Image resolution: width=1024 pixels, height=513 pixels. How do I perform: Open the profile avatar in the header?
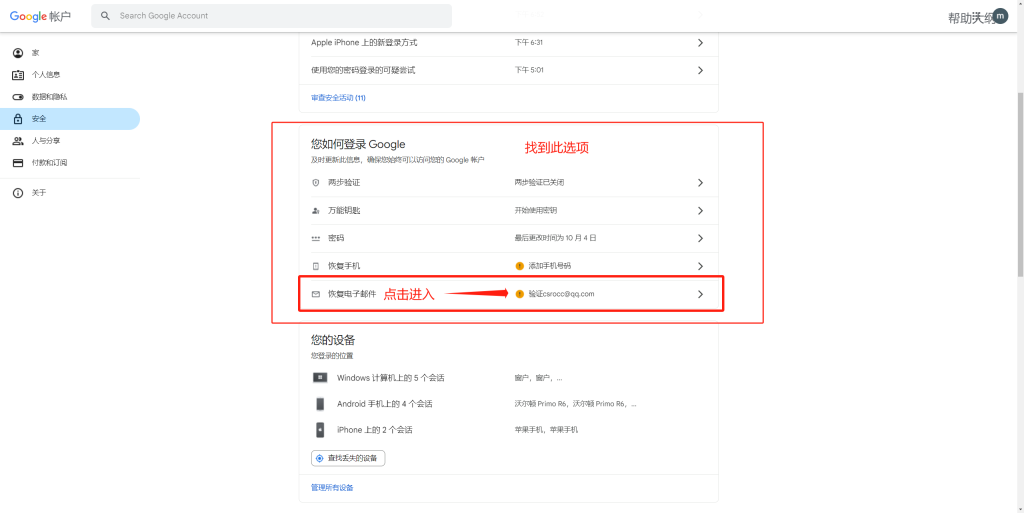(1000, 17)
